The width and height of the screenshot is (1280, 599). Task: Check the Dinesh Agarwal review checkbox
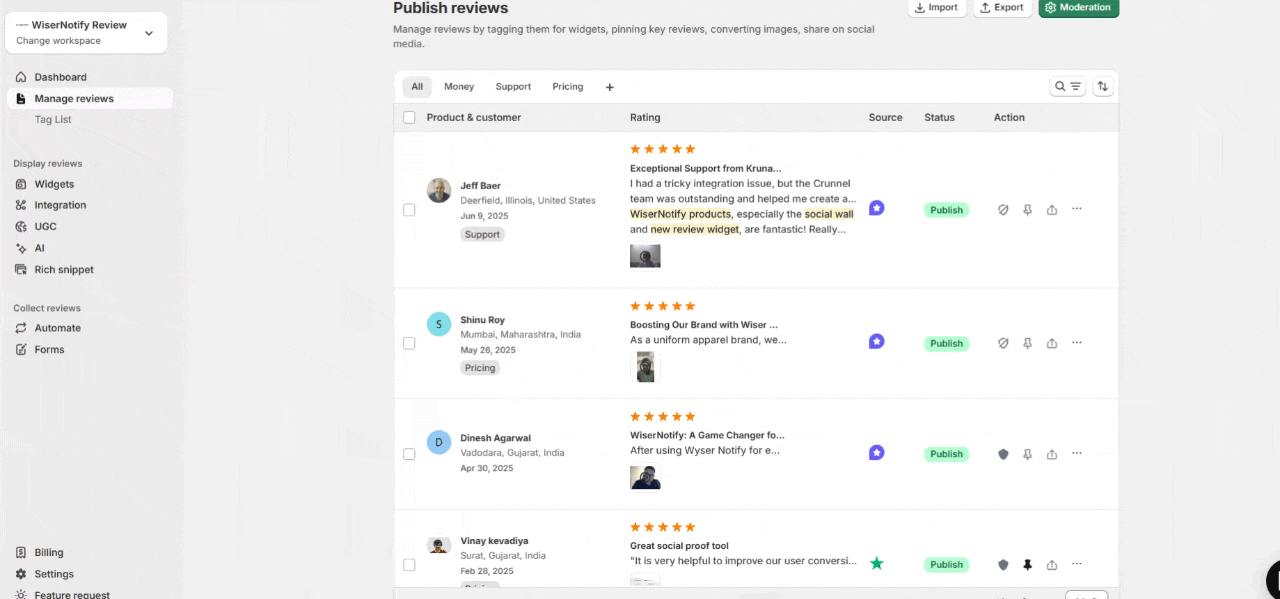click(409, 454)
